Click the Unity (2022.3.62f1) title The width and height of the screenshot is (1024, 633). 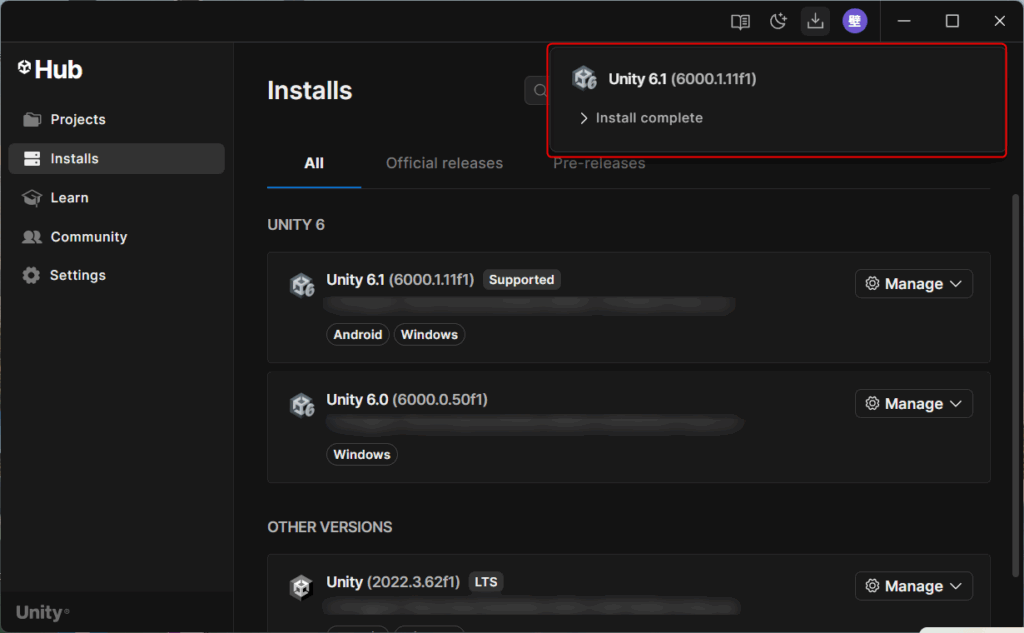pyautogui.click(x=393, y=582)
